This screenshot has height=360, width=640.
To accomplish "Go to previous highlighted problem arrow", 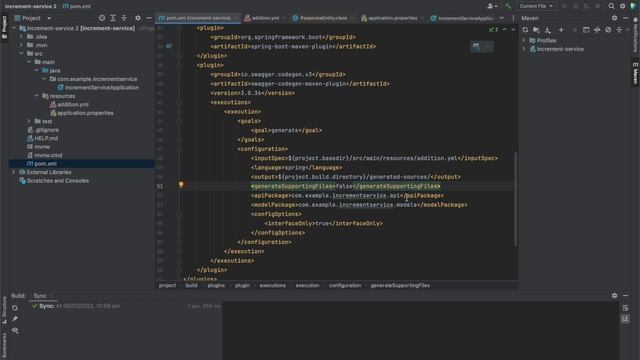I will click(x=504, y=30).
